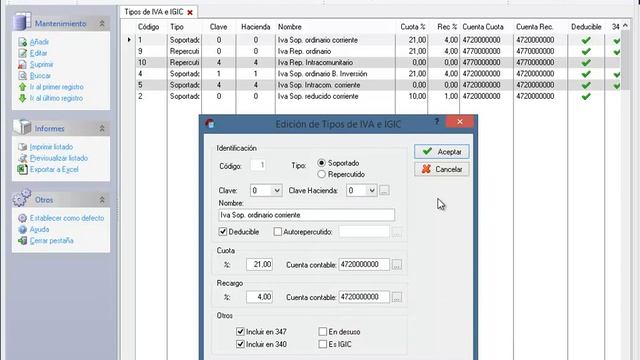Click the Deducible check mark on row Iva Rep. ordinario
The height and width of the screenshot is (360, 640).
[586, 51]
